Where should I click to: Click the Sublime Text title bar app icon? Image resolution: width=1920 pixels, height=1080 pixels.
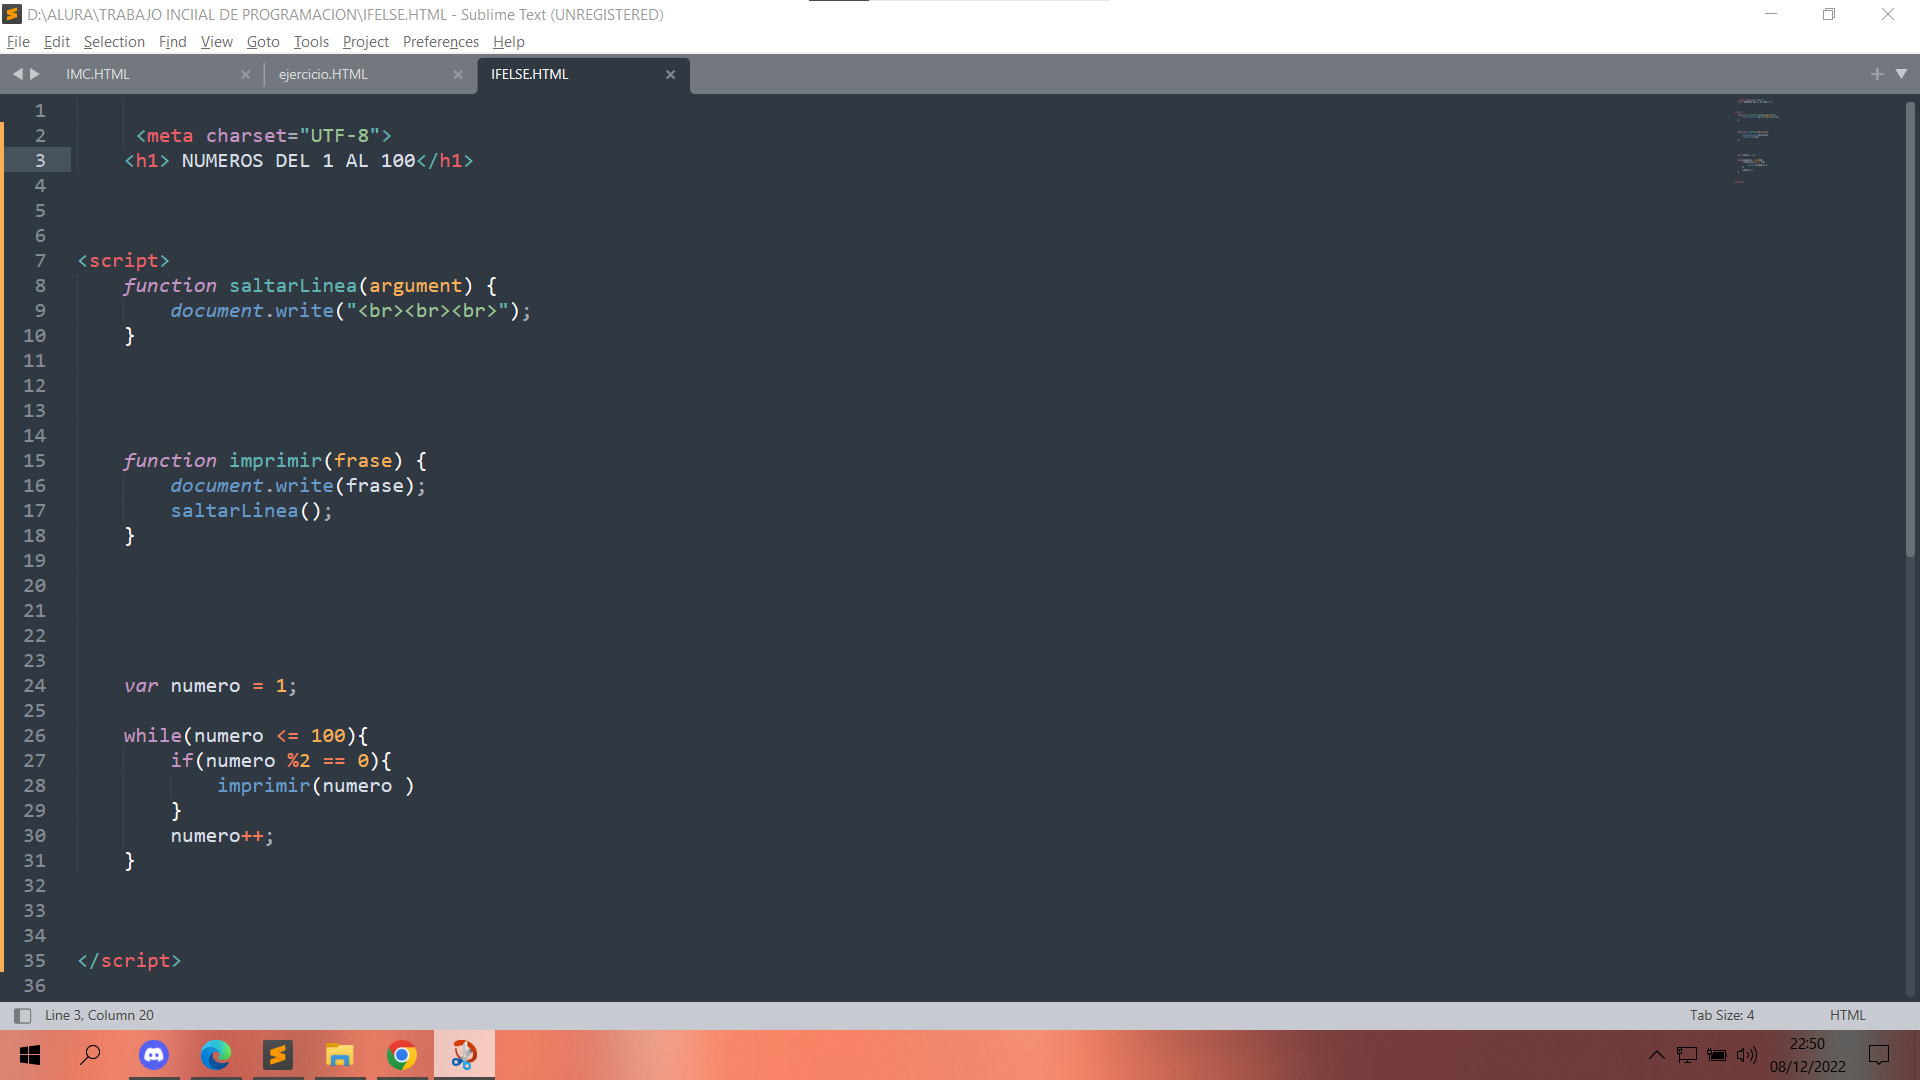13,14
